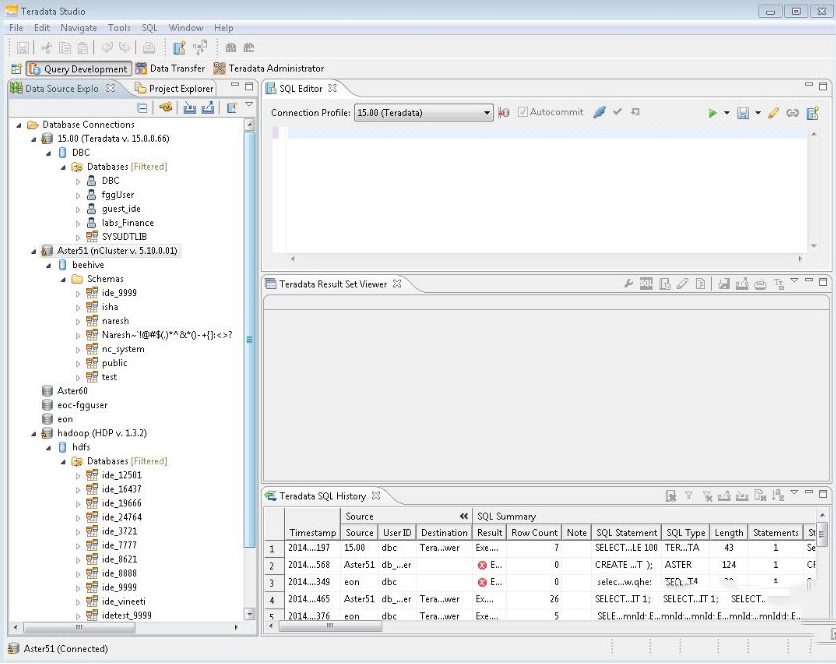The width and height of the screenshot is (836, 664).
Task: Click the Data Source Explorer vertical scrollbar thumb
Action: tap(249, 339)
